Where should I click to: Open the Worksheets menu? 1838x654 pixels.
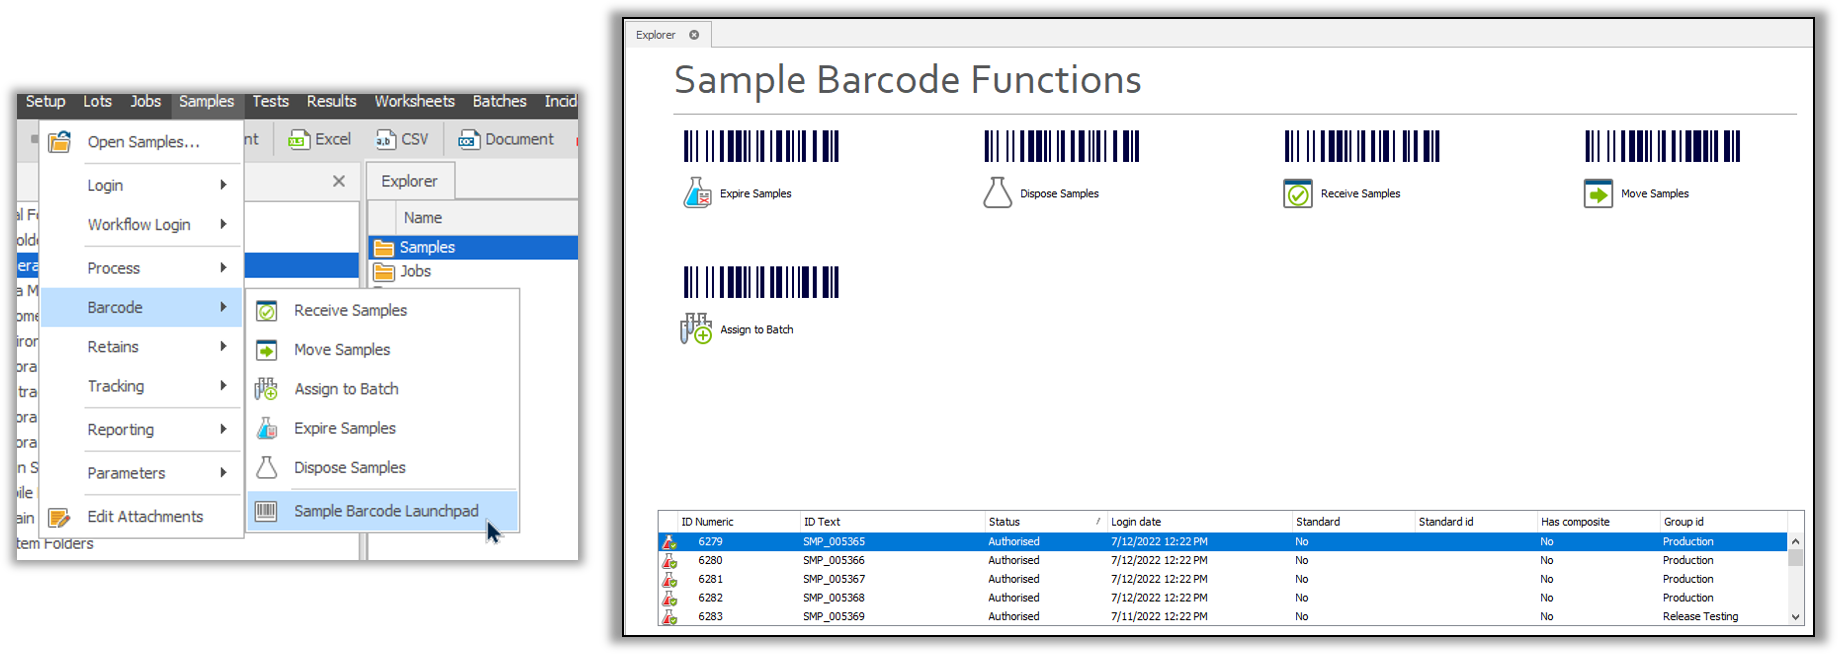(x=414, y=102)
